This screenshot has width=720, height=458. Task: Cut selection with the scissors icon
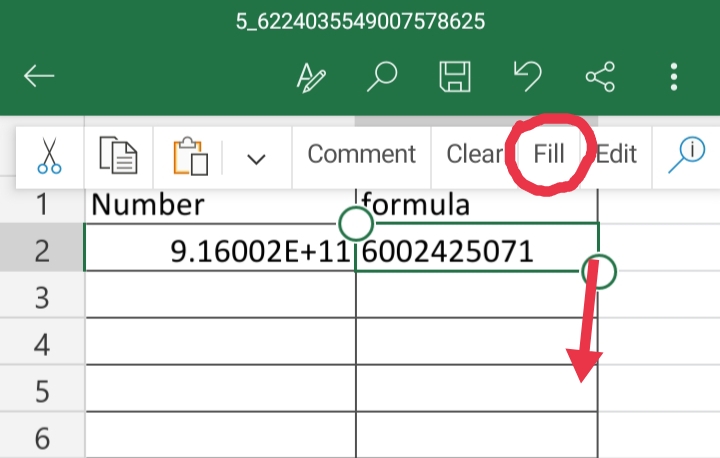(x=50, y=155)
